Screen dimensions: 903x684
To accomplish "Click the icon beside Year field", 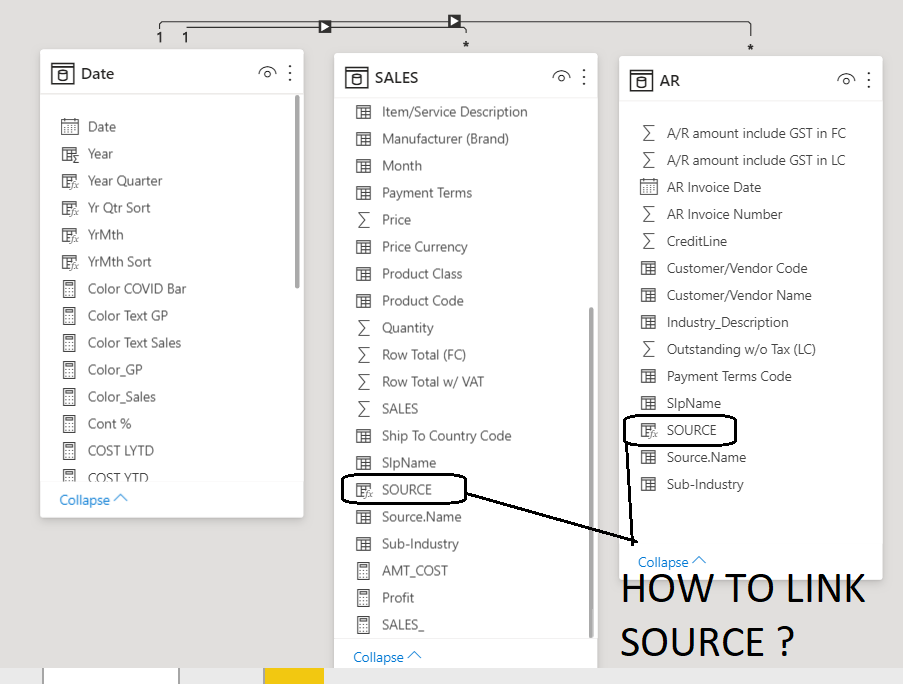I will coord(70,154).
